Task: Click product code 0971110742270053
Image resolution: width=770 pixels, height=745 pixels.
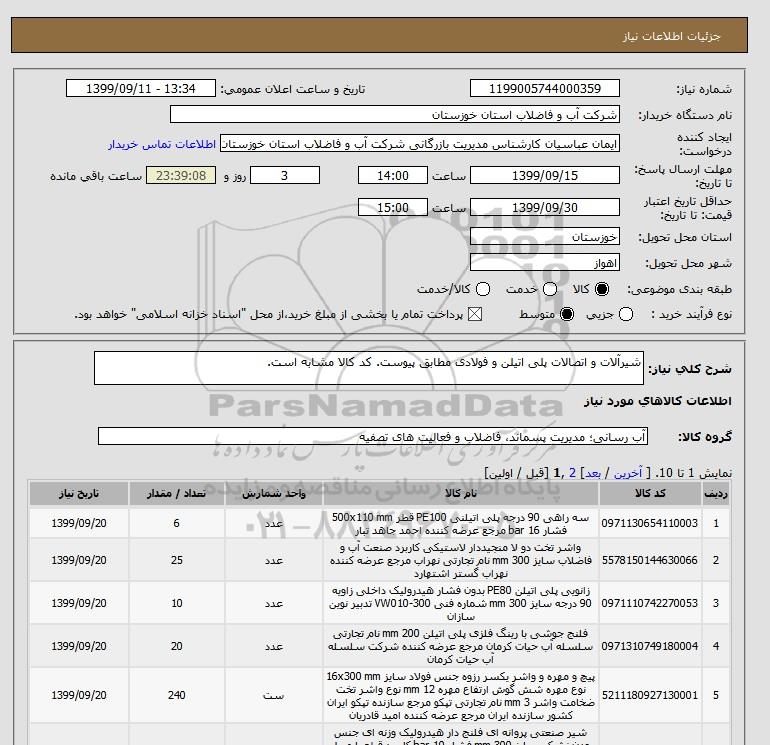Action: [650, 603]
